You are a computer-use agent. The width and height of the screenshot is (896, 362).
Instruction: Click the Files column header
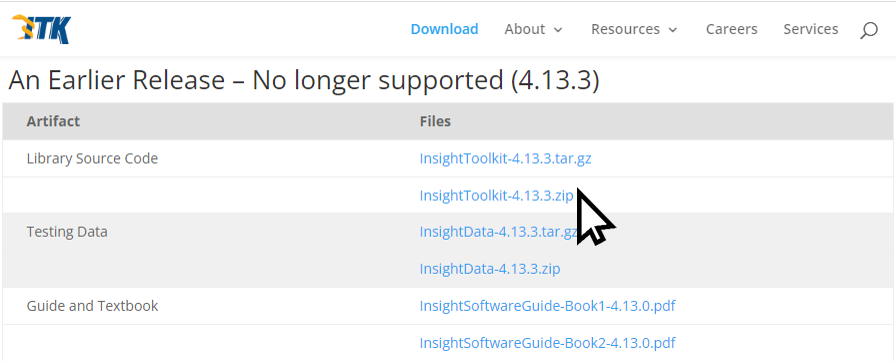point(435,121)
